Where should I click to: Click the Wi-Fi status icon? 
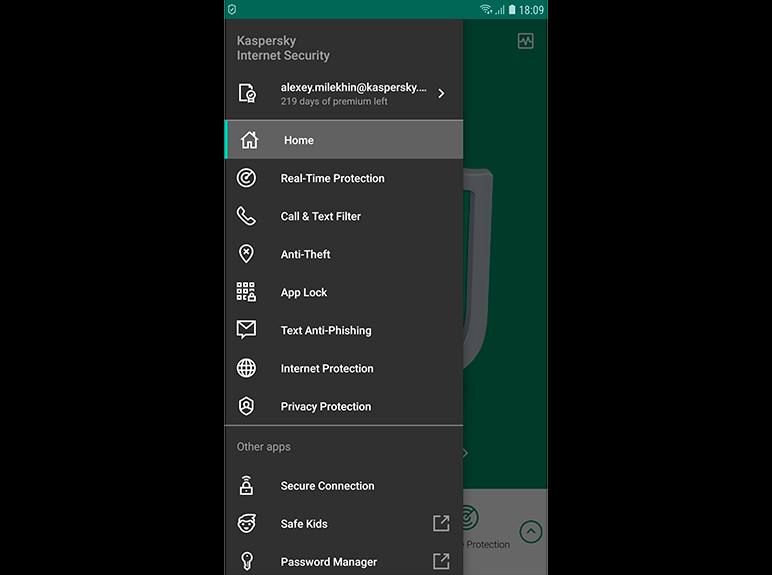click(x=486, y=9)
